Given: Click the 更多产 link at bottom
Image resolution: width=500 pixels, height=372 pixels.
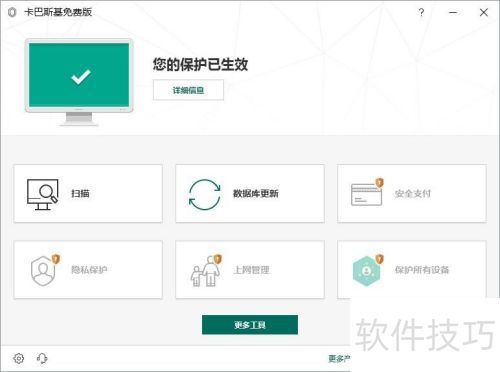Looking at the screenshot, I should [339, 359].
